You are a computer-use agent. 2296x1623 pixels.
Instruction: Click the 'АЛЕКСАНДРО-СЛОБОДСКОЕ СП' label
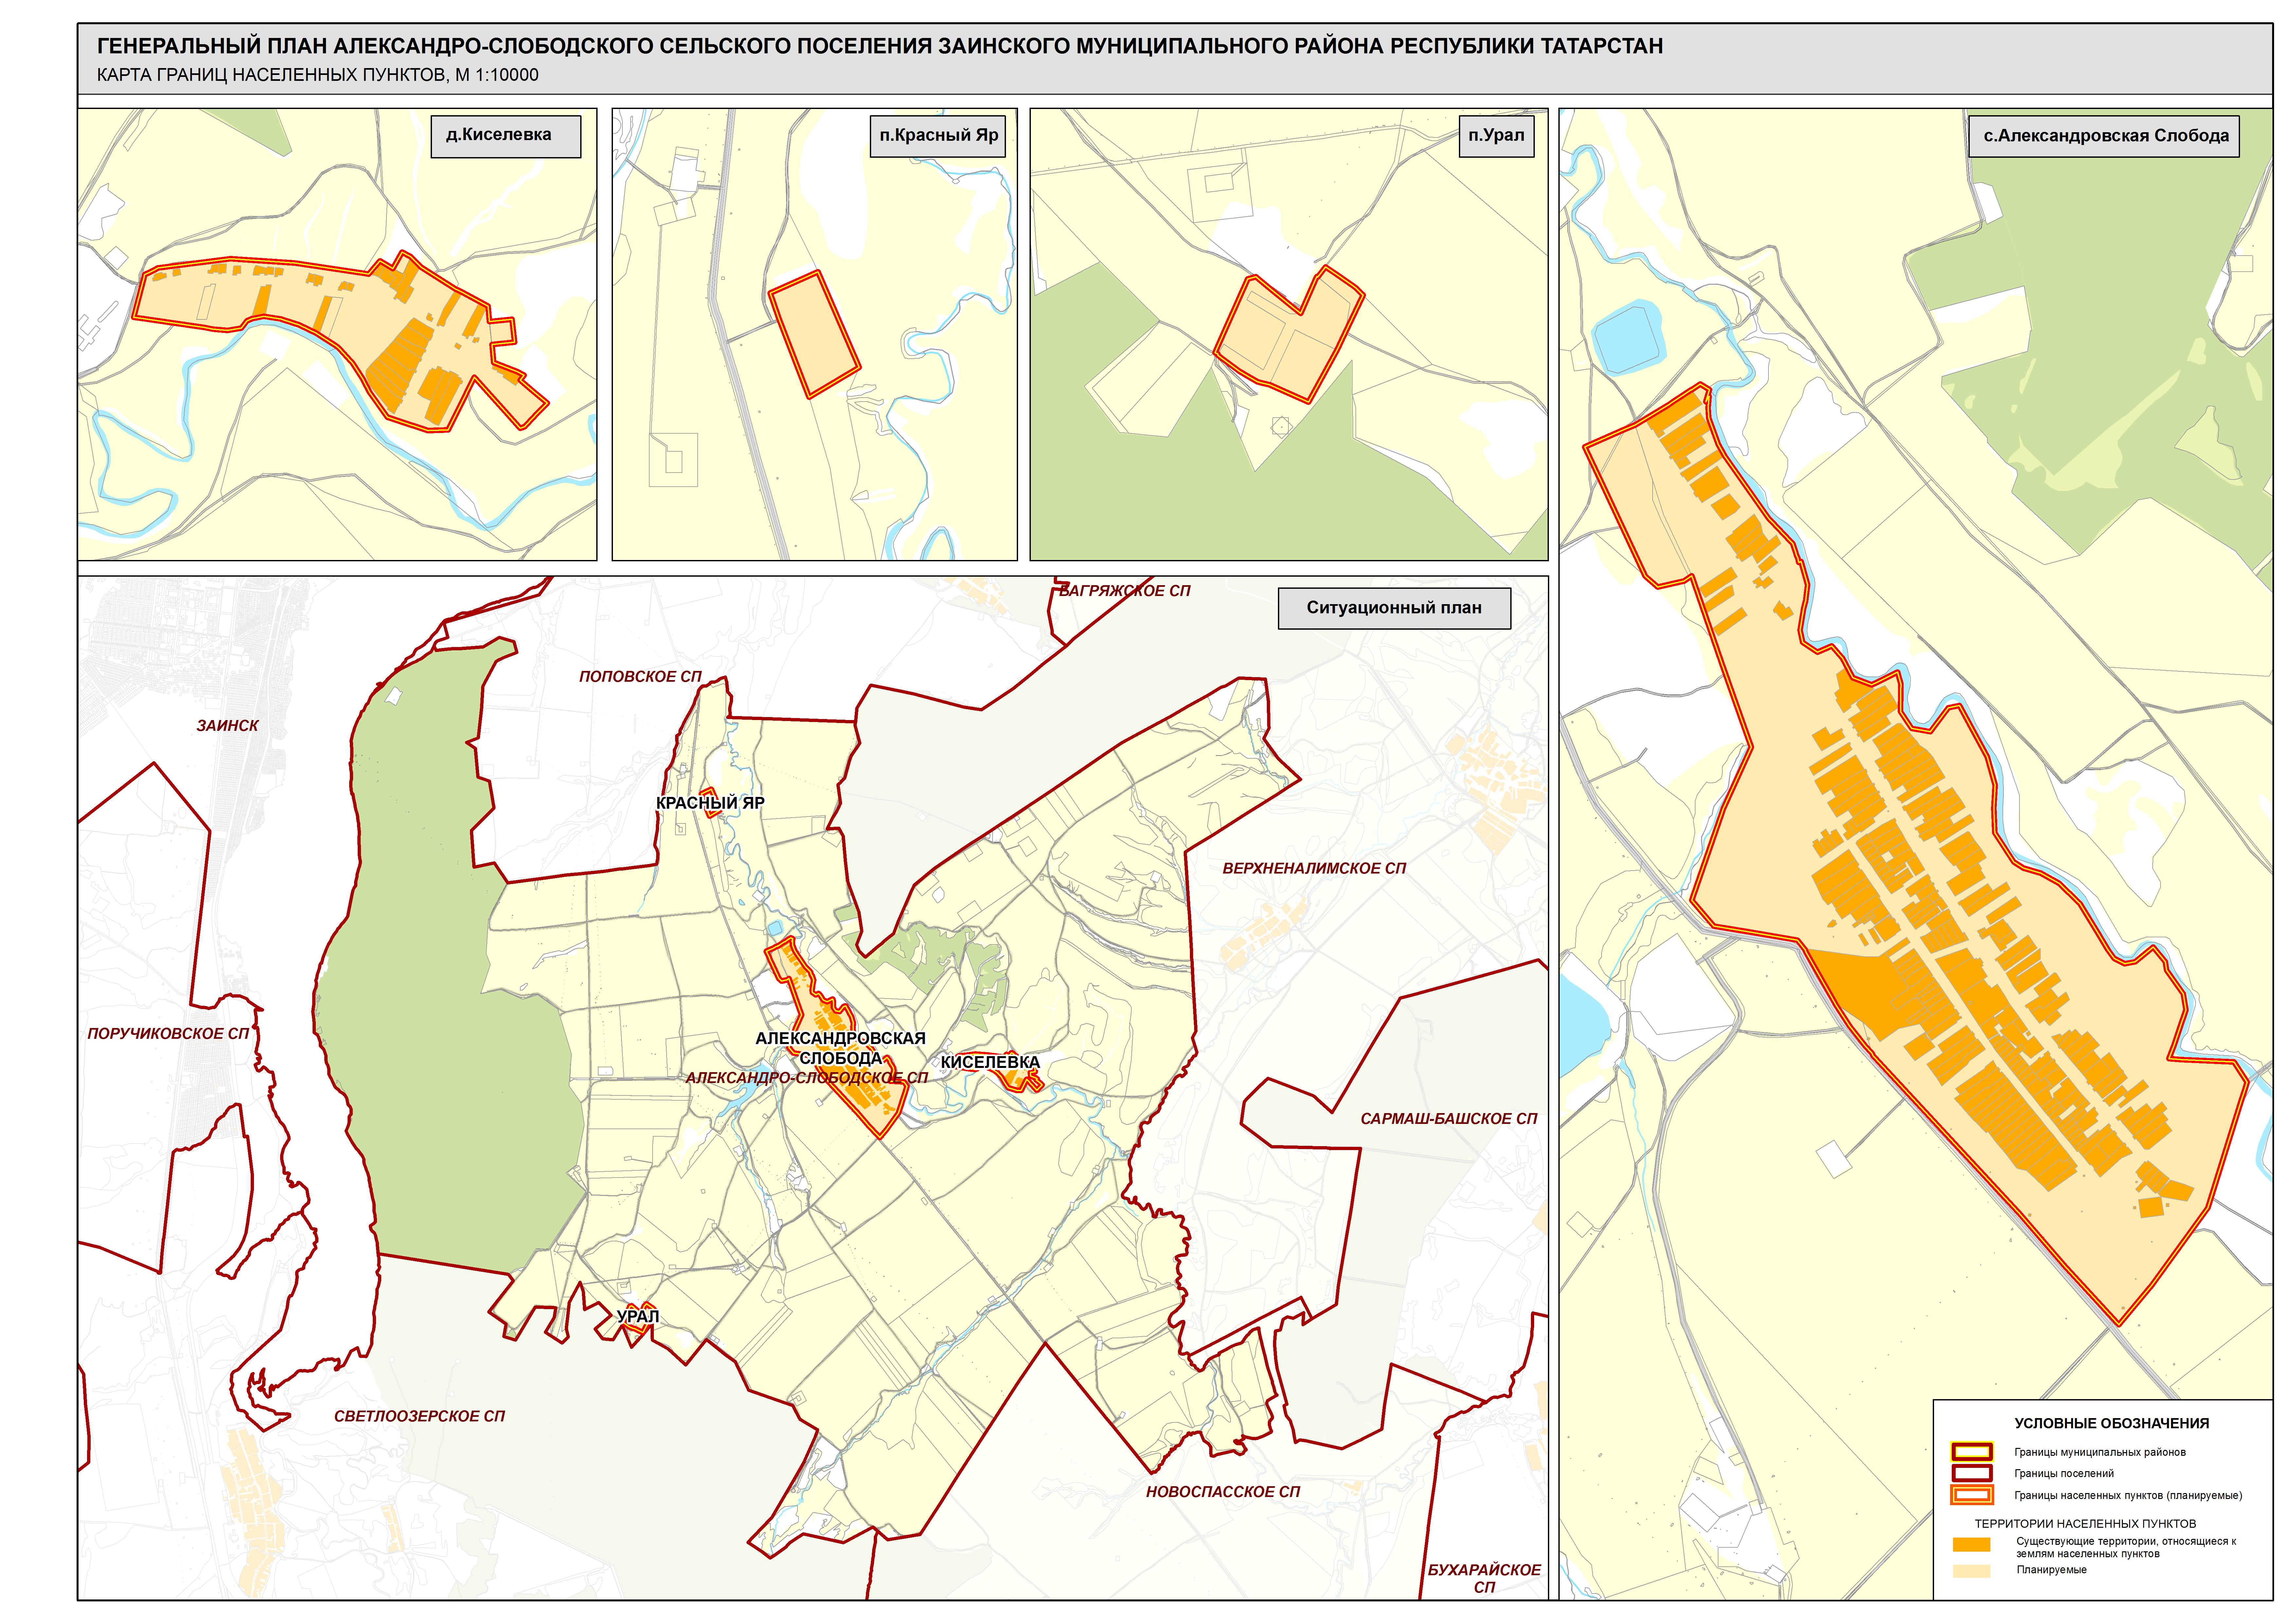tap(807, 1078)
